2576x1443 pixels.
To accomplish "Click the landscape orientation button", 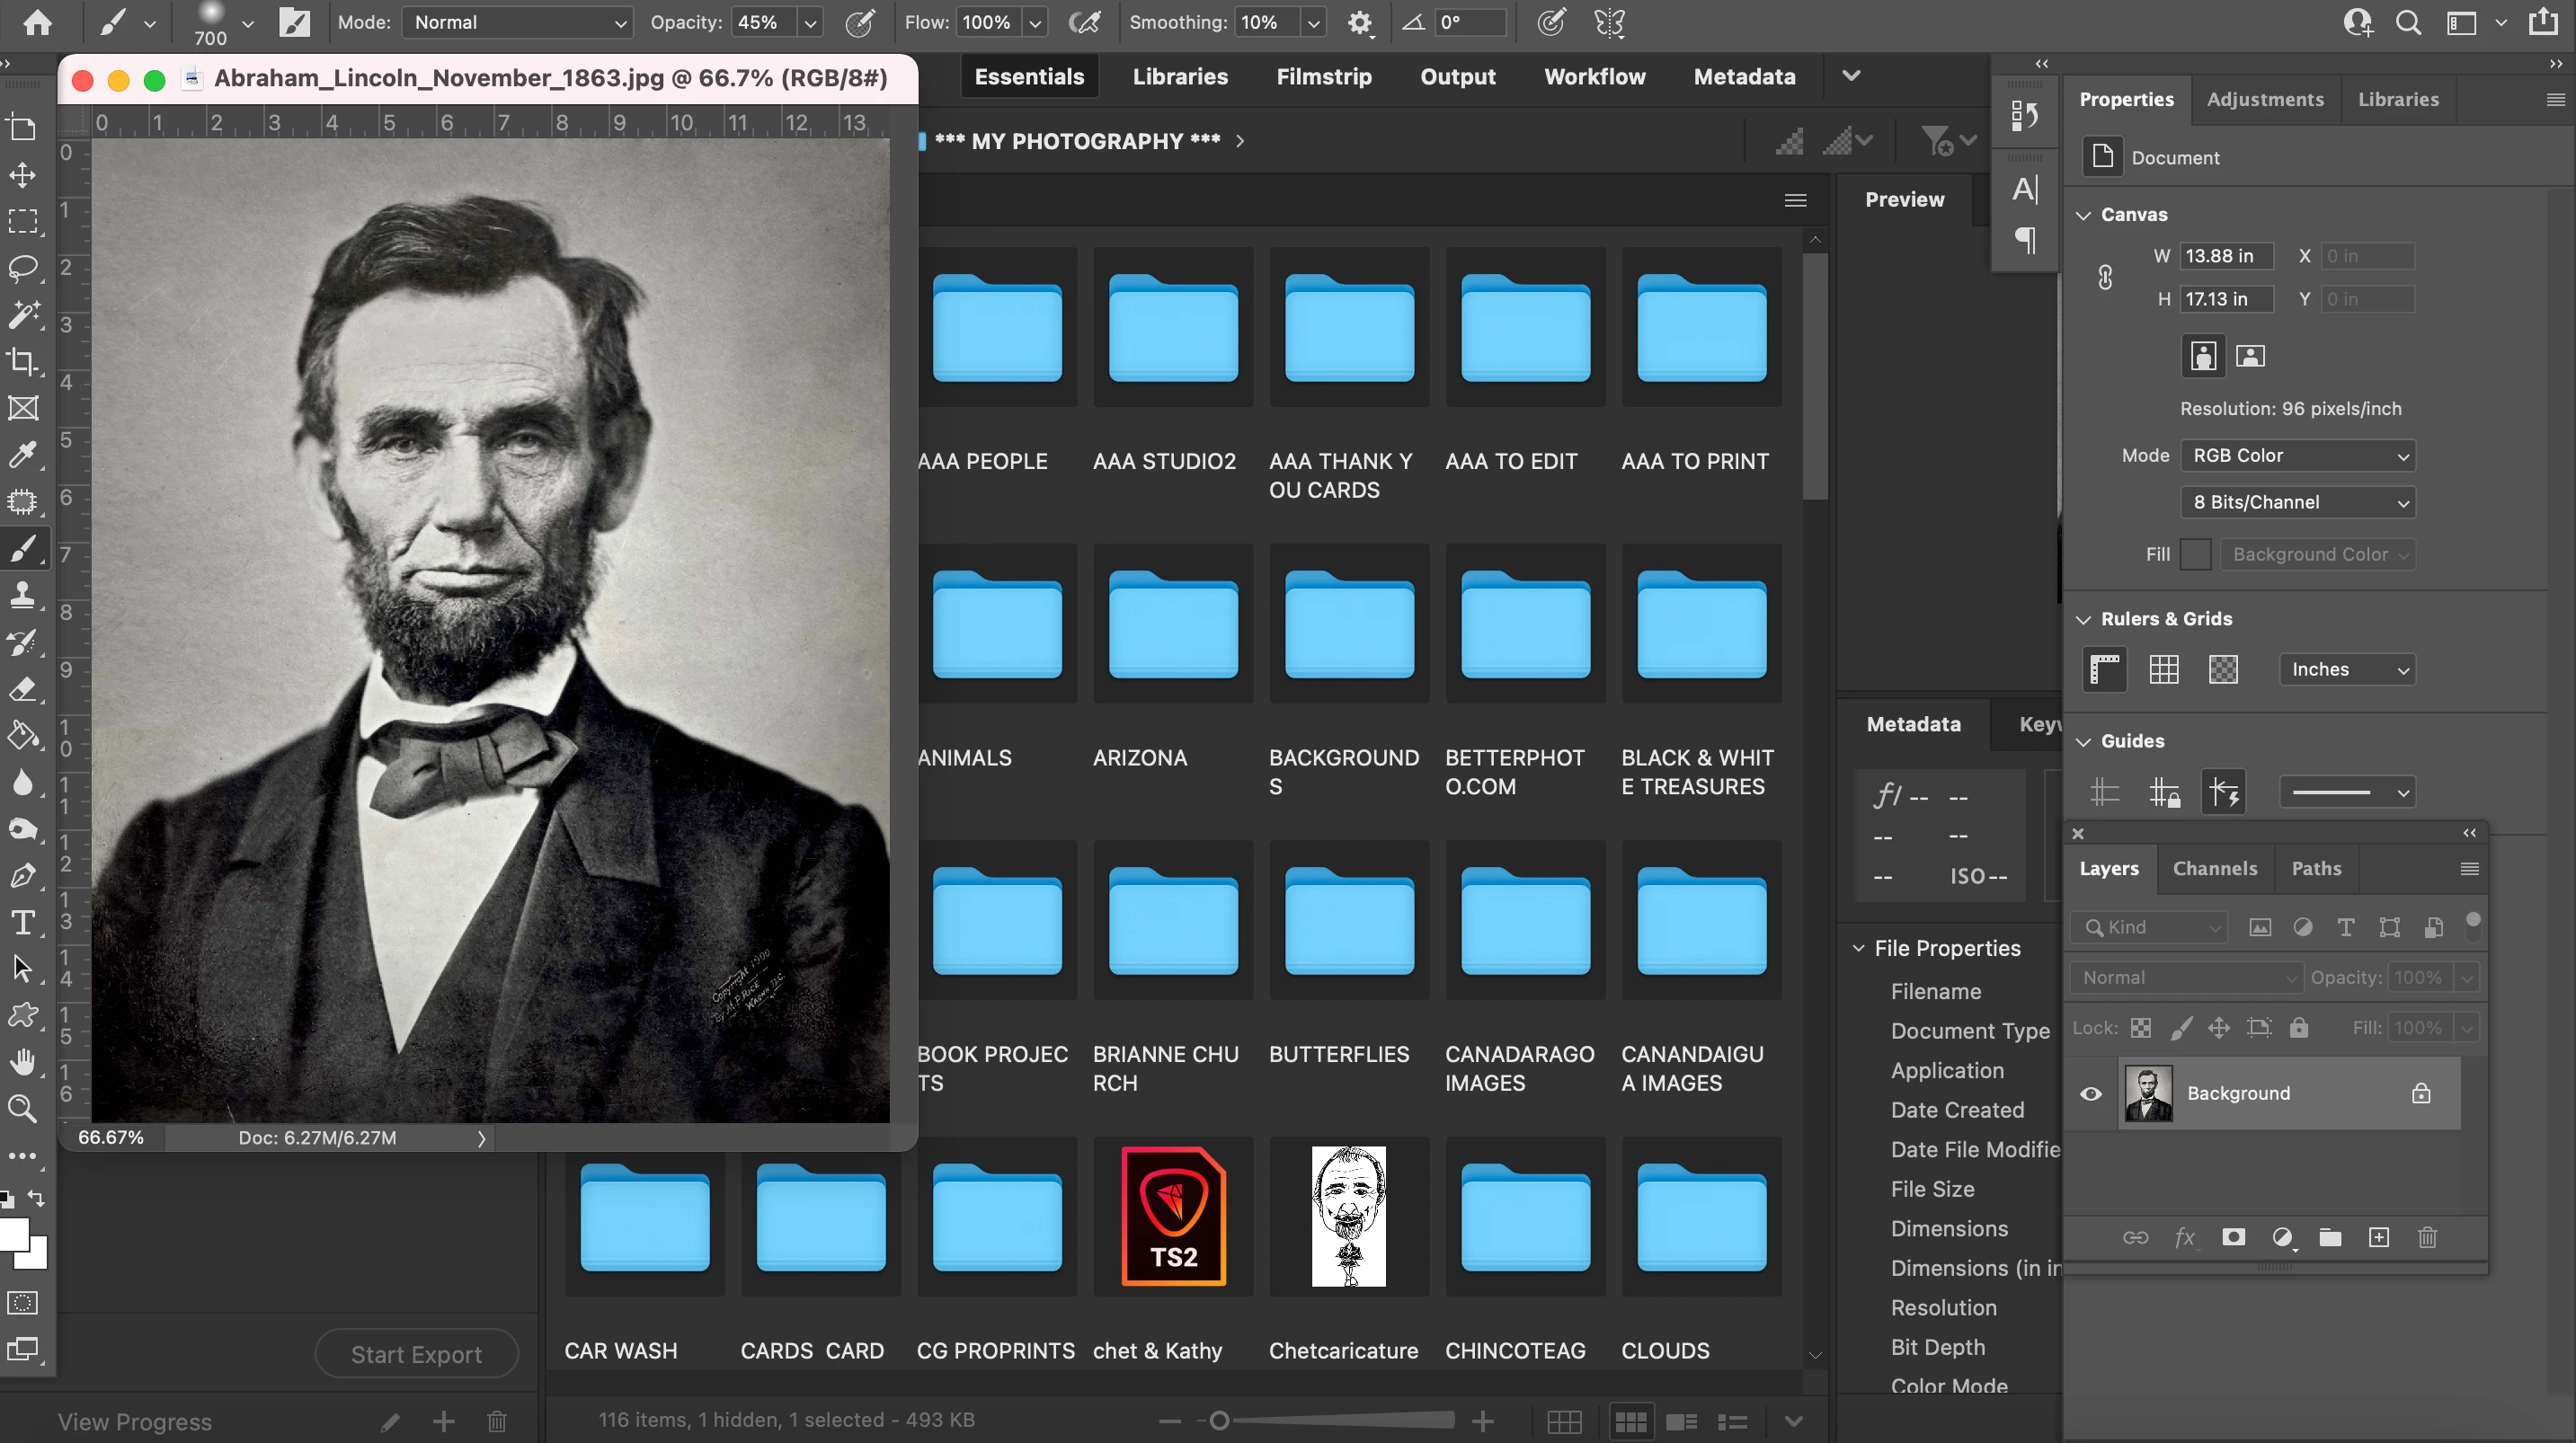I will tap(2250, 356).
